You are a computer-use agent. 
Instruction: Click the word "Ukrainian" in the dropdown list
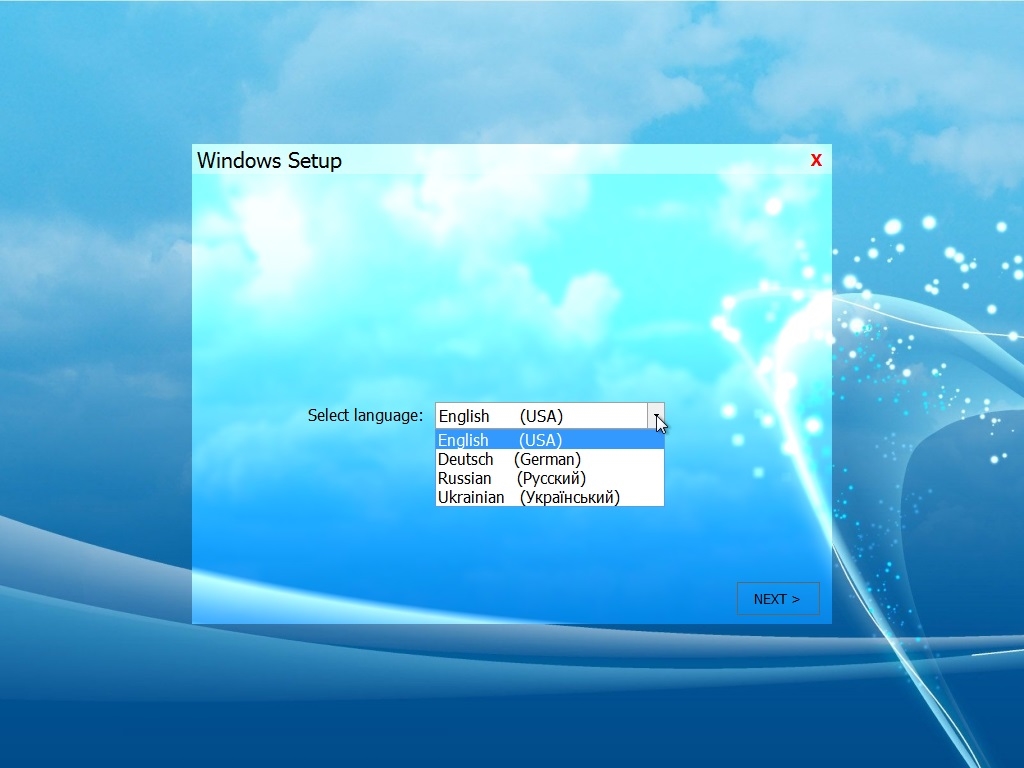point(471,497)
